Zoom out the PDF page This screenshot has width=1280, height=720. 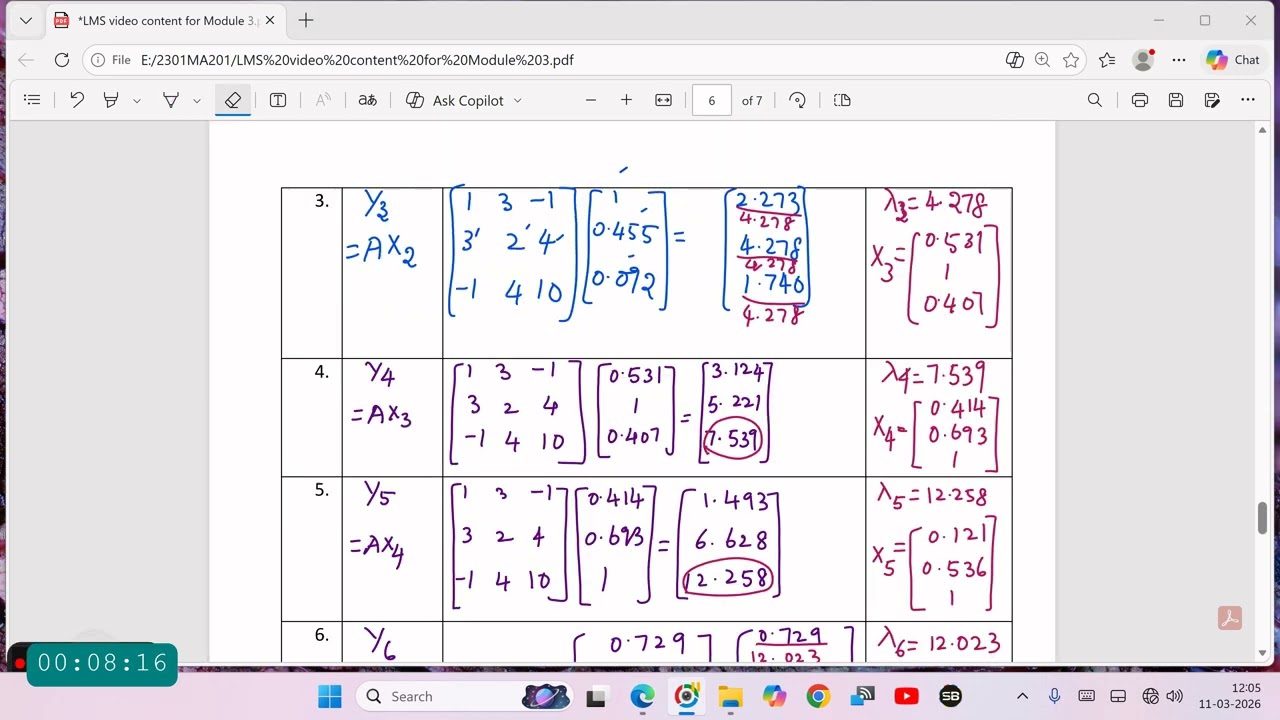(x=591, y=100)
